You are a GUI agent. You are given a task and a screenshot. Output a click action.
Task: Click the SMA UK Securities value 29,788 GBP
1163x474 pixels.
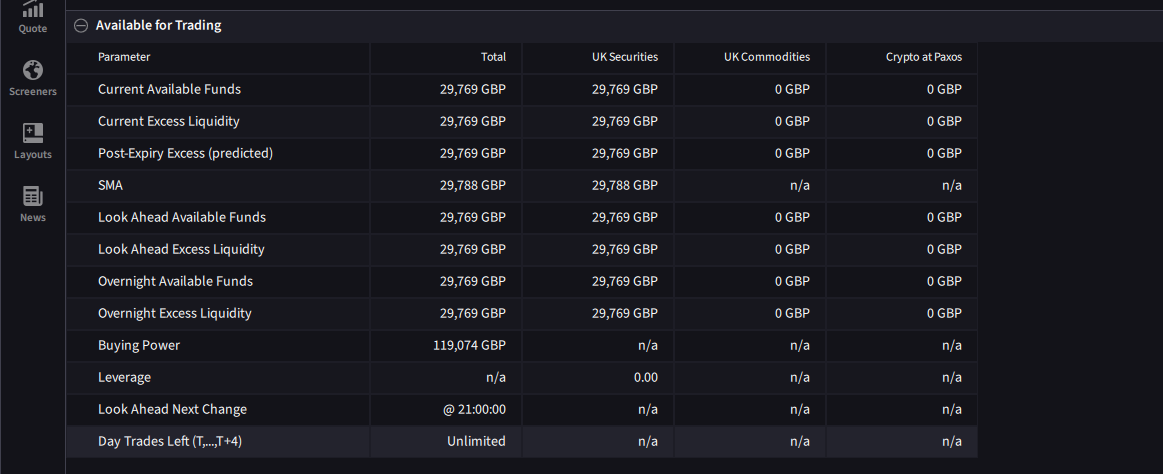tap(624, 185)
